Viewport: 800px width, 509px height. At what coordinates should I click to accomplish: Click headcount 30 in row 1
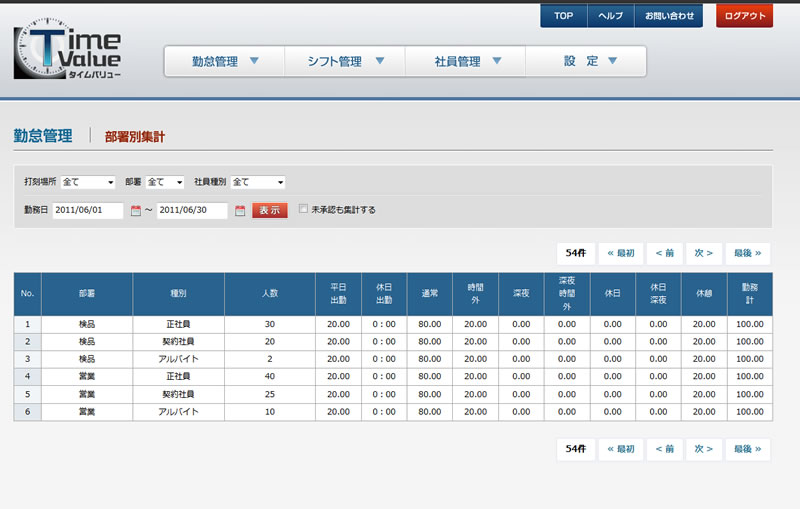click(x=270, y=324)
